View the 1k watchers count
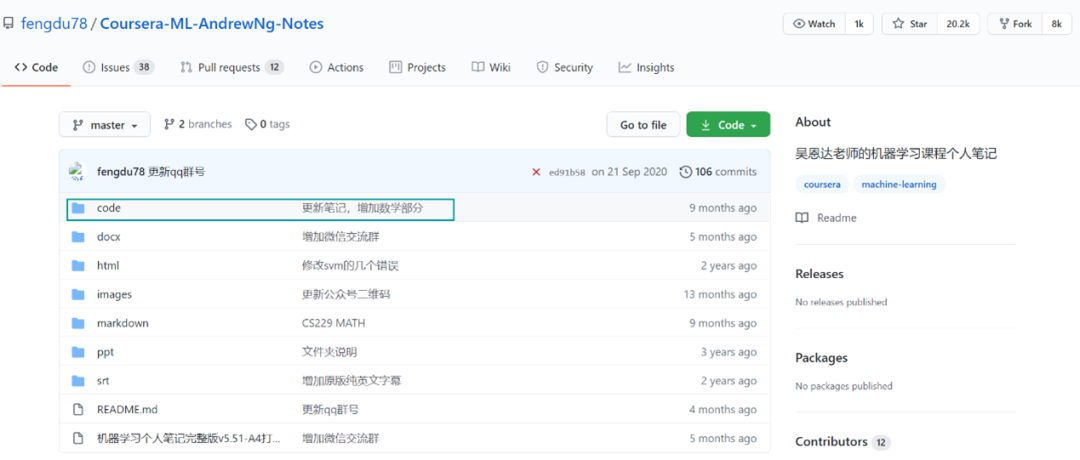The width and height of the screenshot is (1080, 460). [859, 23]
